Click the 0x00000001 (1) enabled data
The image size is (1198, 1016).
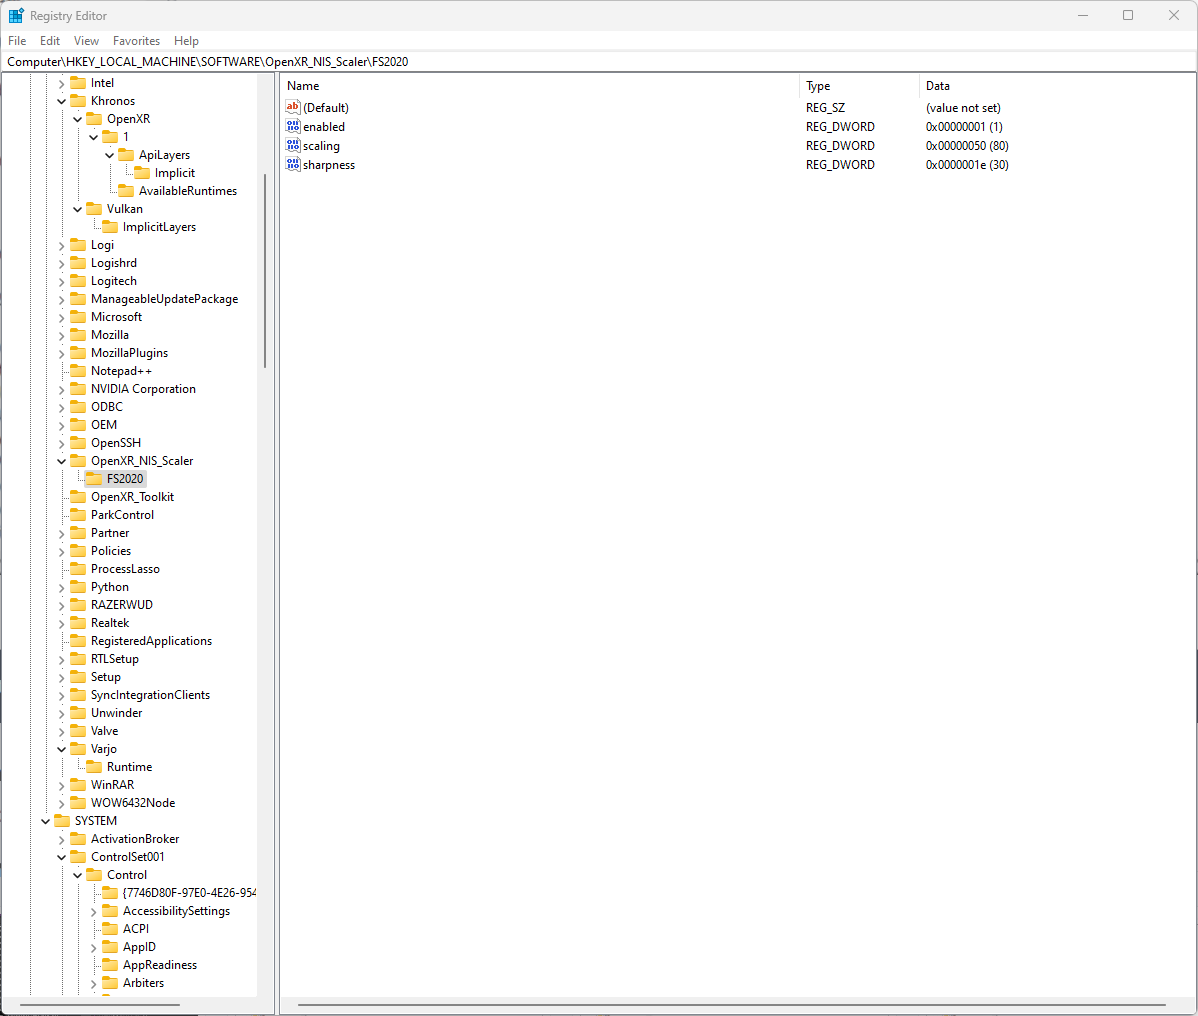964,126
